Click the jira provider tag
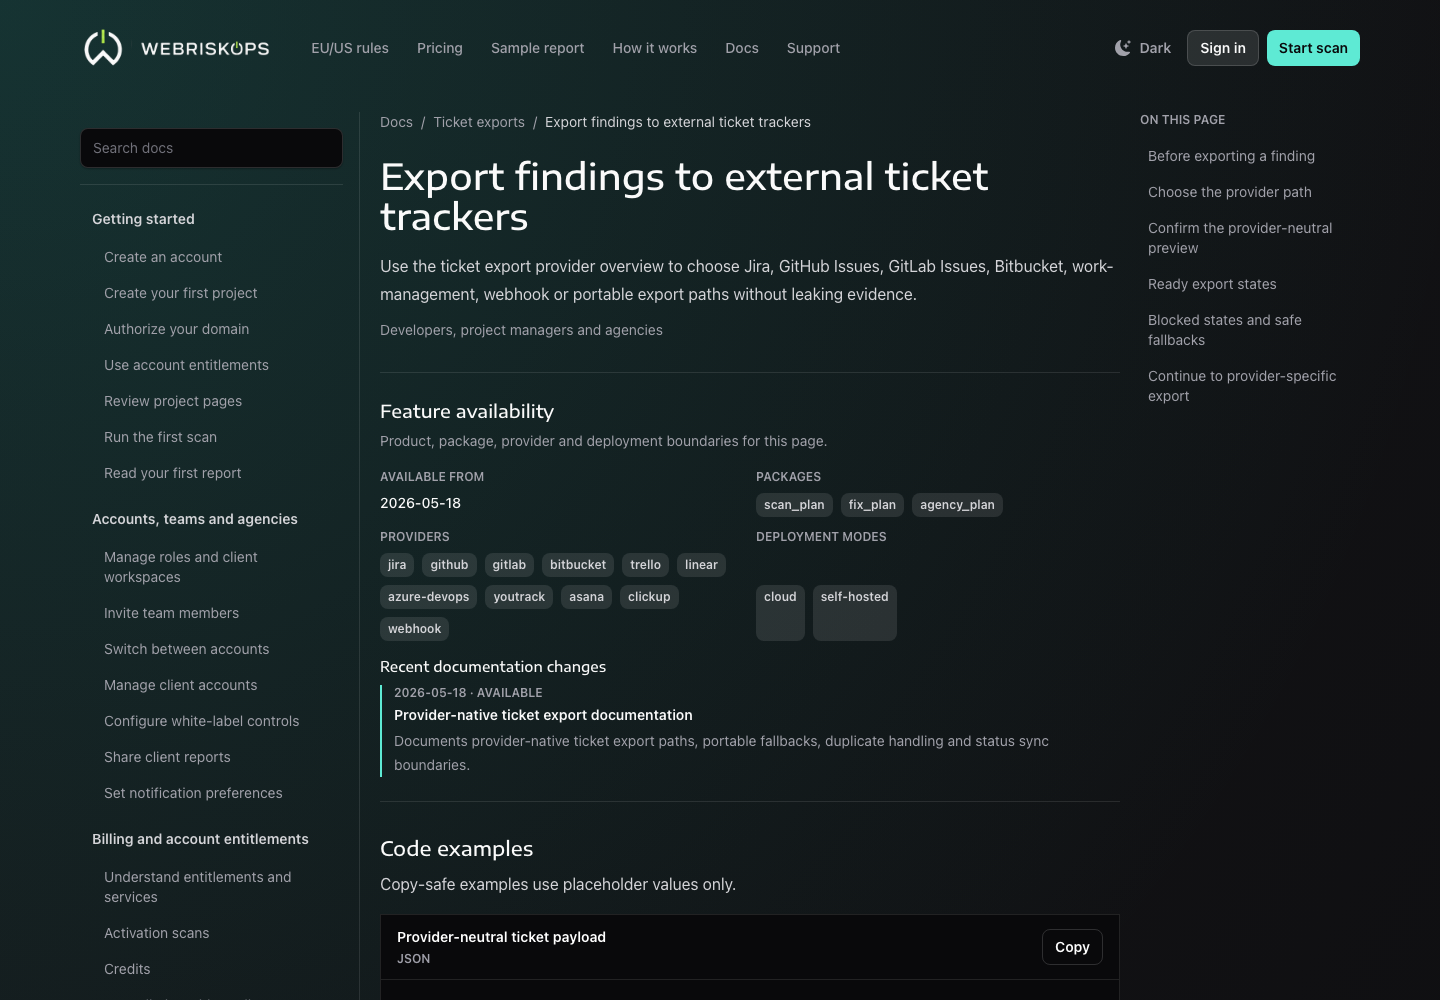This screenshot has height=1000, width=1440. tap(397, 565)
